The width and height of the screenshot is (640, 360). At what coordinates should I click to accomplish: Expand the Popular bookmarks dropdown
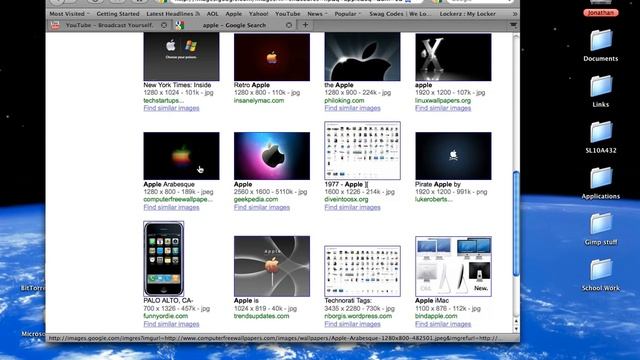pos(348,14)
